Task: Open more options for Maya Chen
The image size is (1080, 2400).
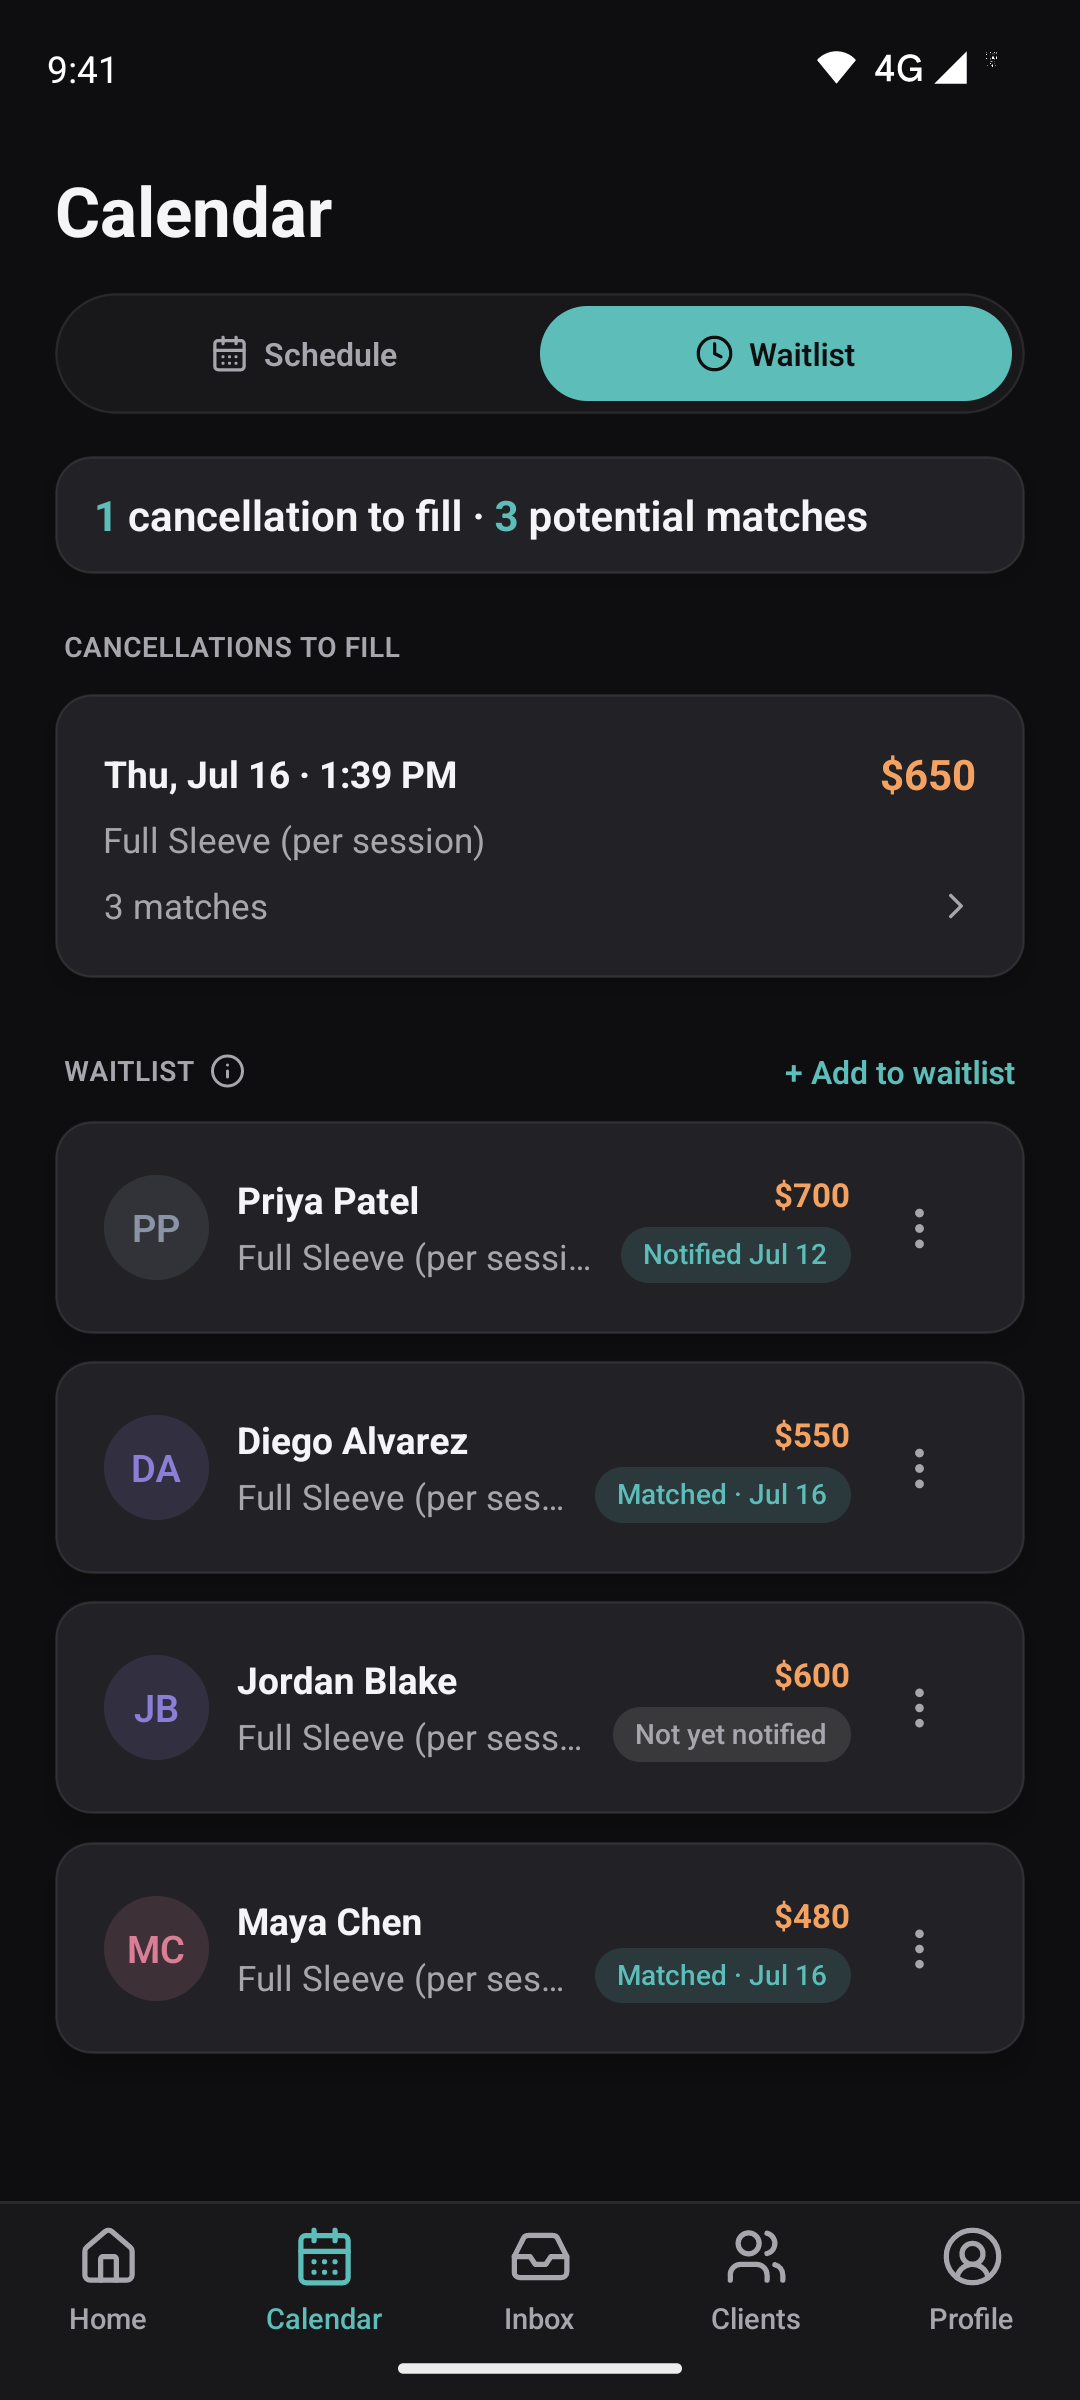Action: tap(919, 1948)
